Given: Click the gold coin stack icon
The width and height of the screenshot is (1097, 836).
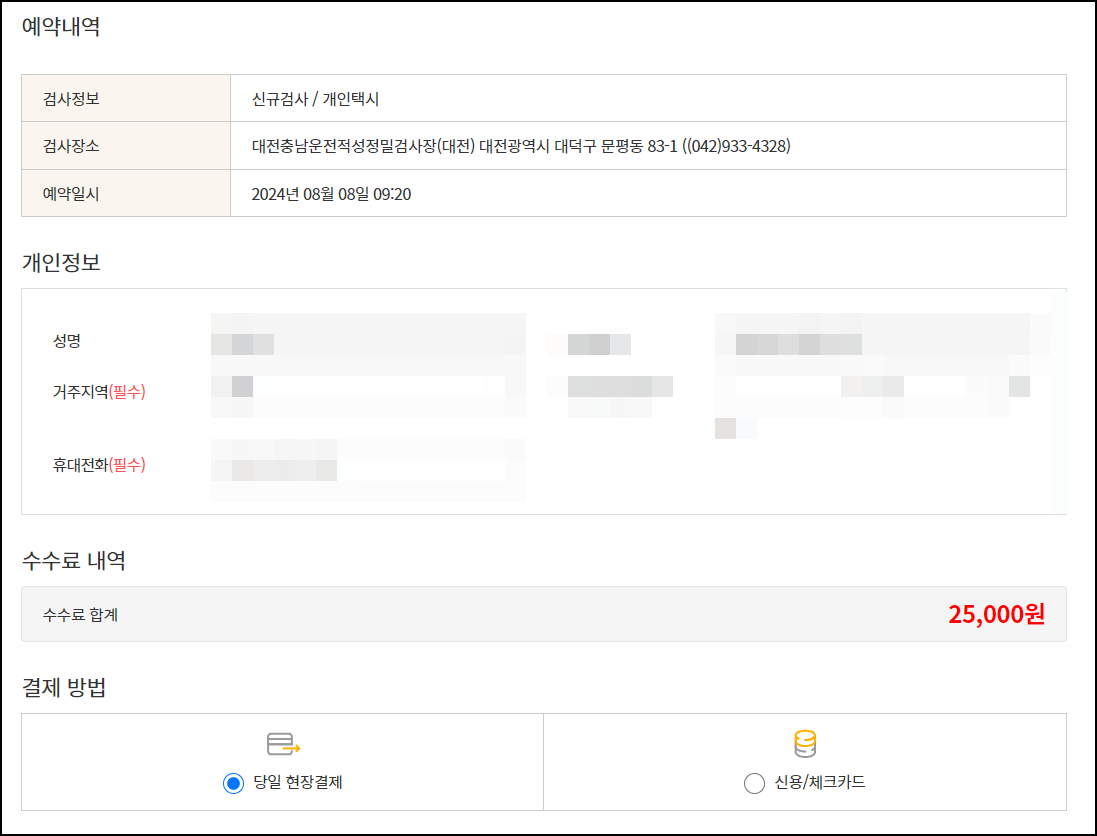Looking at the screenshot, I should tap(805, 744).
